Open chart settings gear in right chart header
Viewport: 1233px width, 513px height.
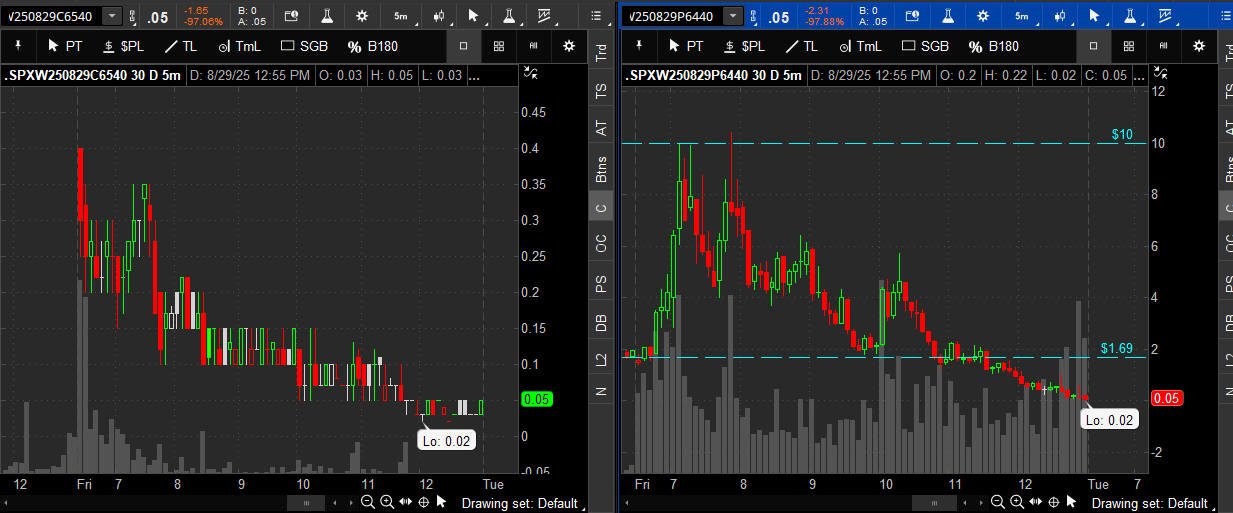click(x=983, y=16)
